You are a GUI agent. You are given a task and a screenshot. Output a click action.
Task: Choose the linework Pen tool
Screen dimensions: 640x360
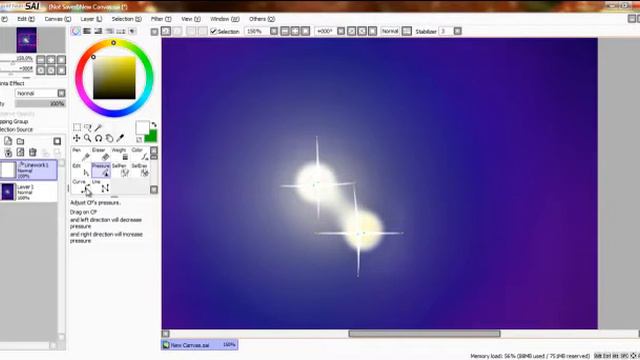point(81,154)
